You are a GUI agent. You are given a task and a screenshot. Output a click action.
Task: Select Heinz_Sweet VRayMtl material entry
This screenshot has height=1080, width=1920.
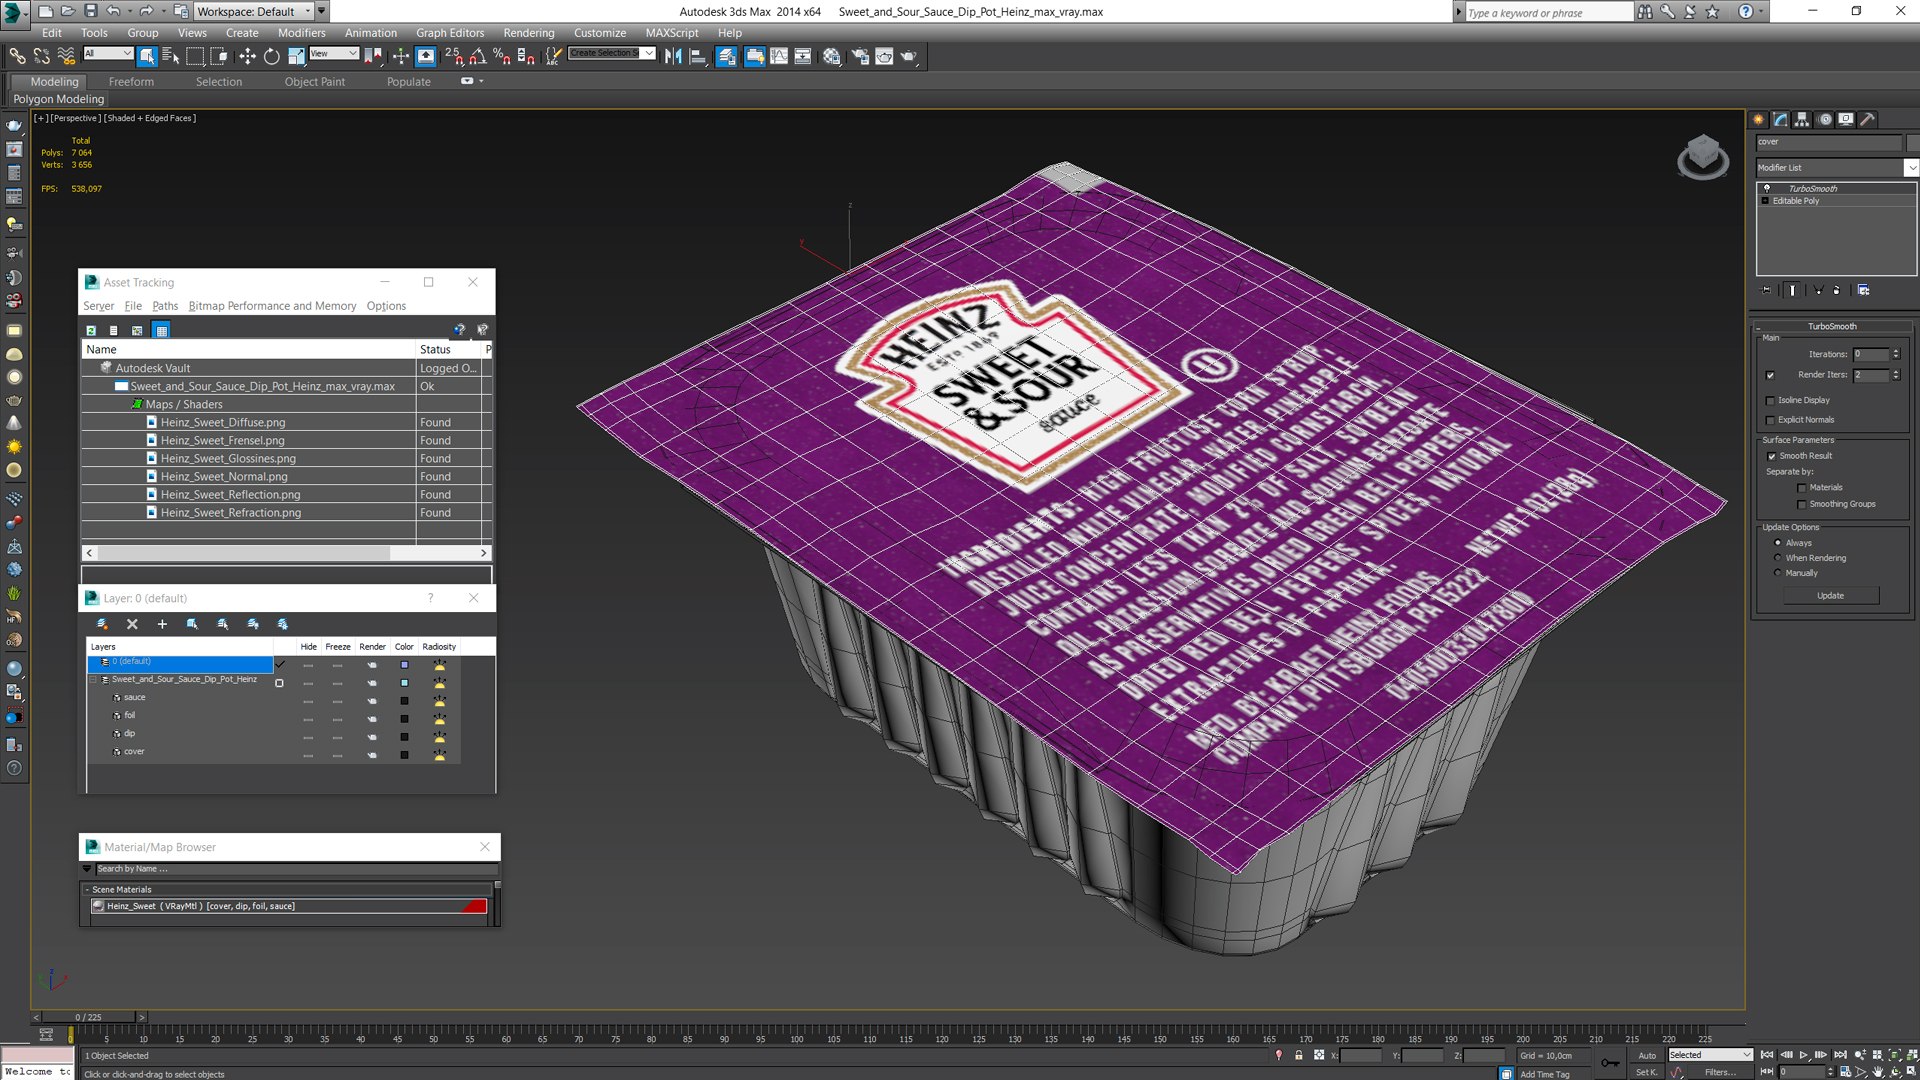coord(289,906)
